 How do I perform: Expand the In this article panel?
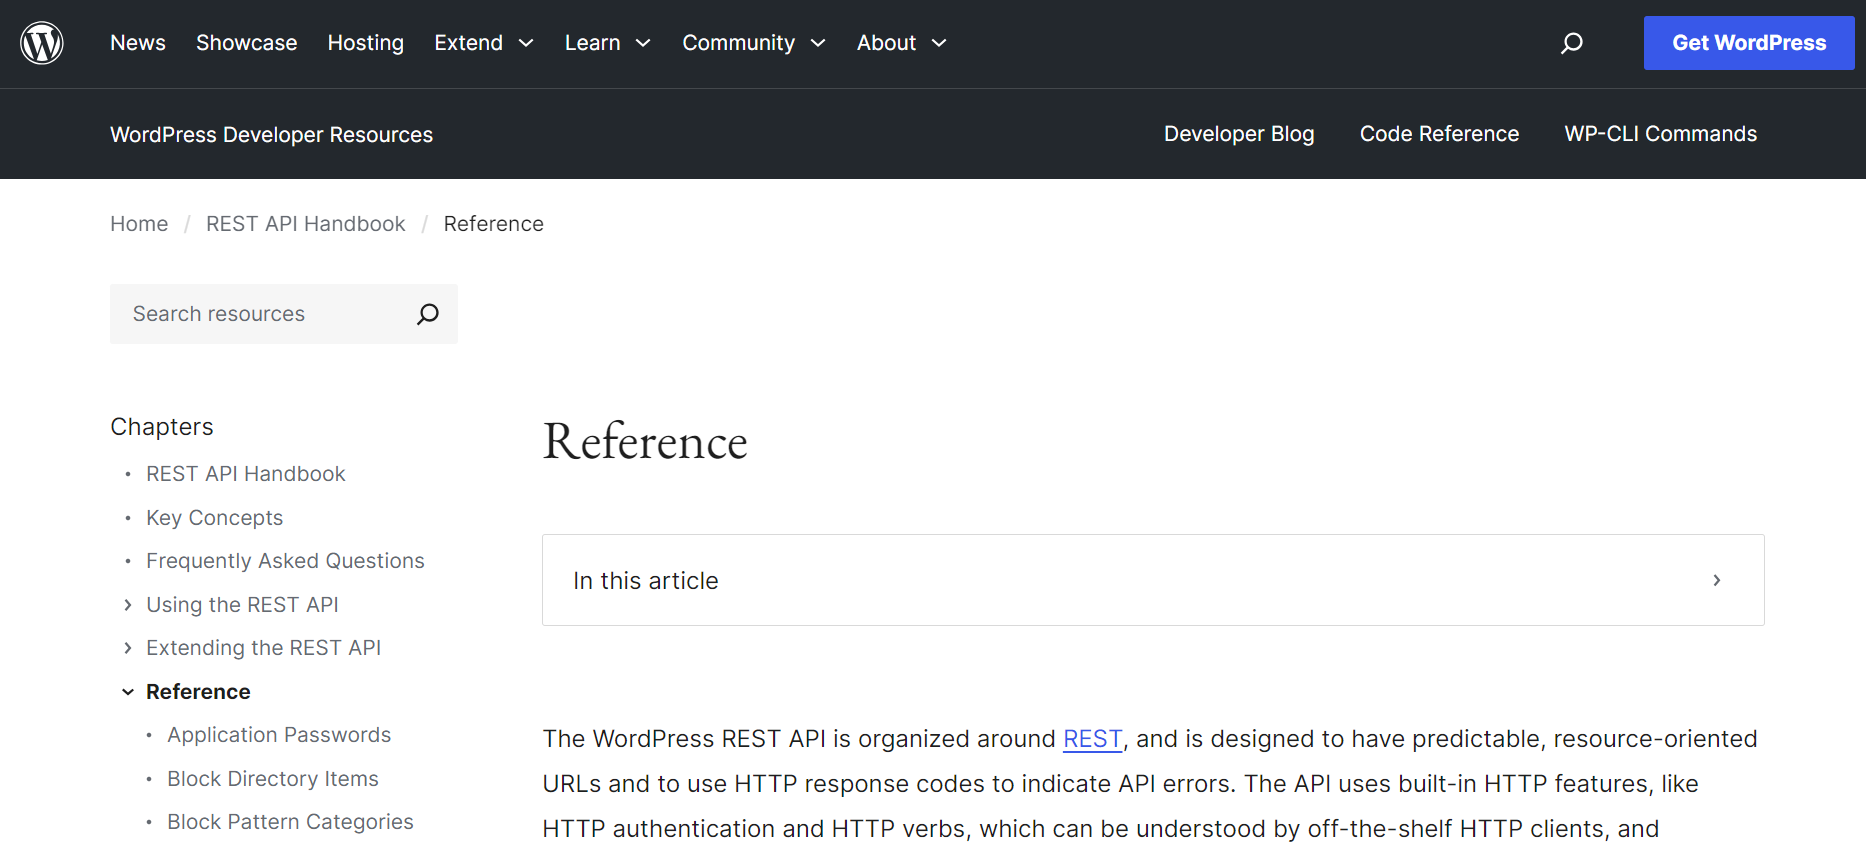click(1716, 580)
